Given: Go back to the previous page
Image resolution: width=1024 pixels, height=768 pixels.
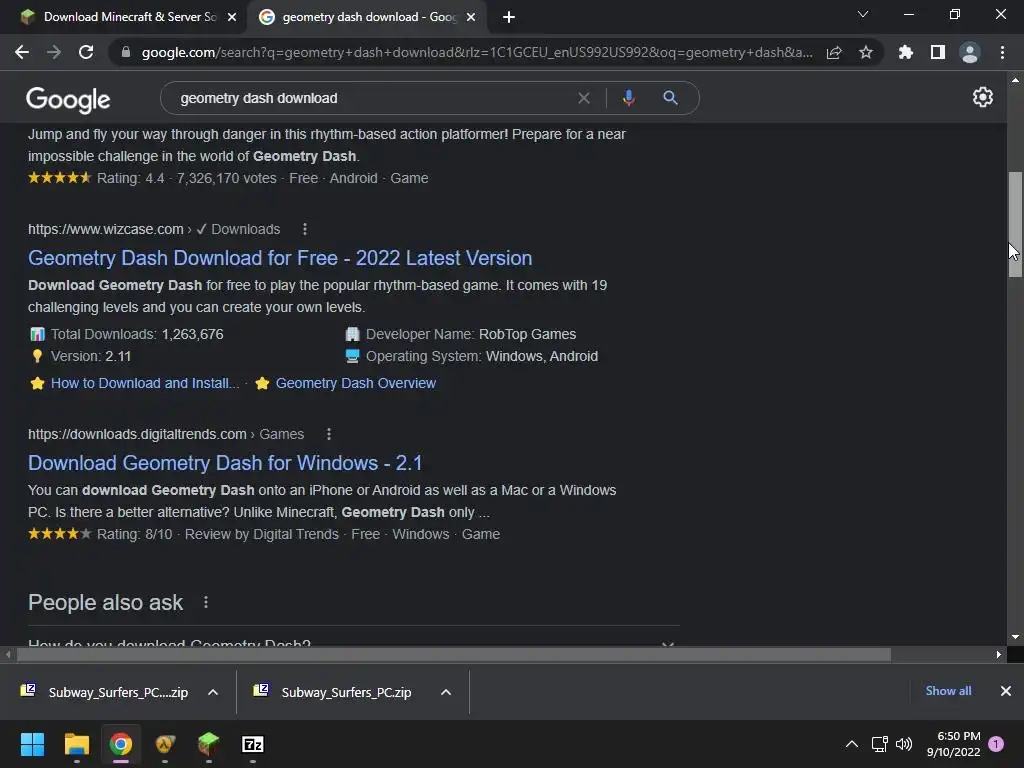Looking at the screenshot, I should (x=22, y=52).
